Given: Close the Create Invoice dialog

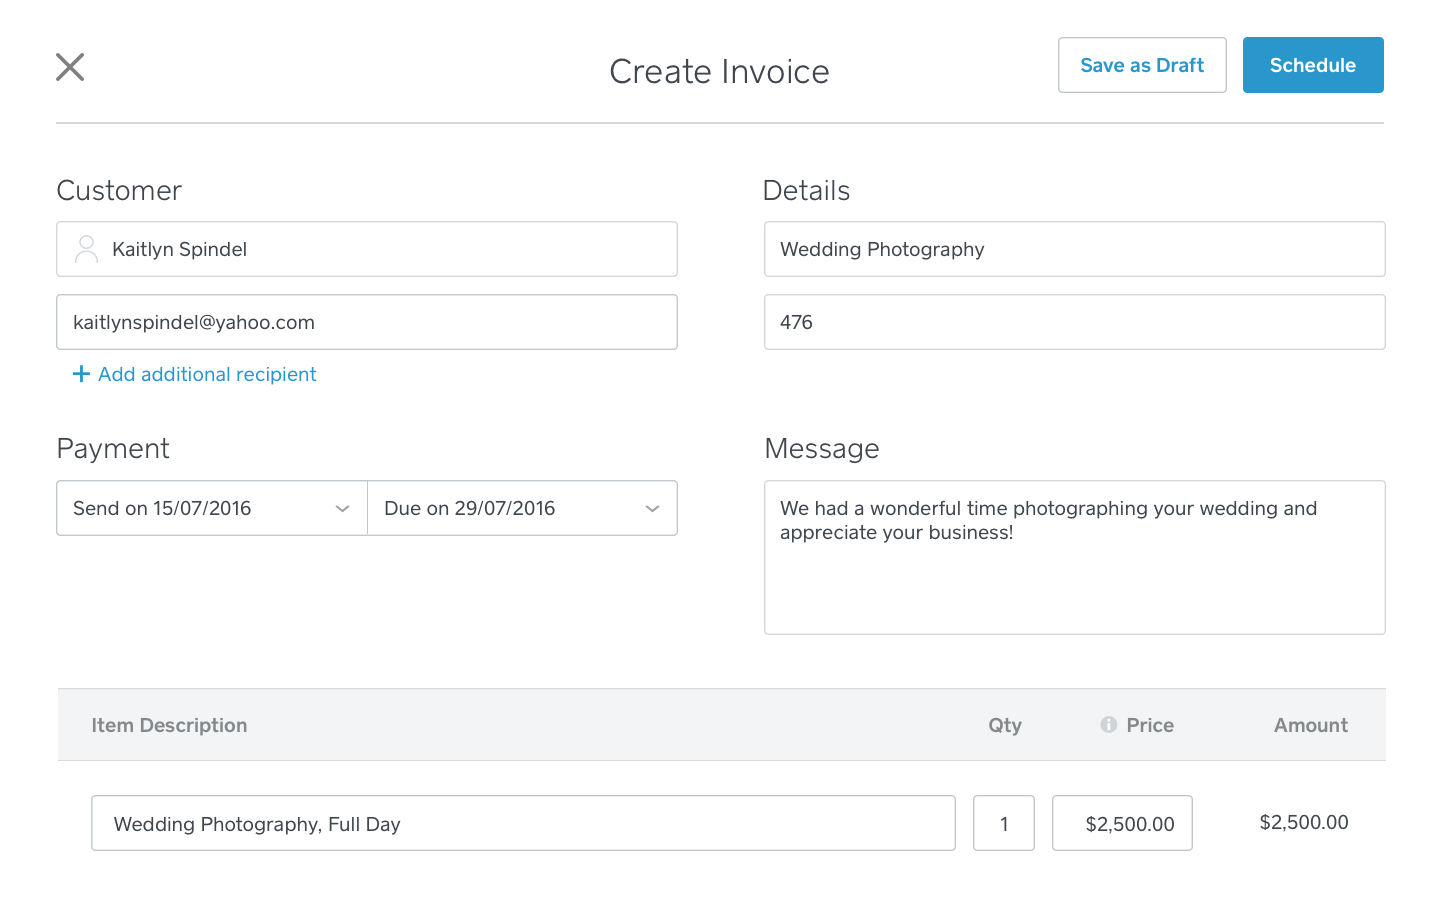Looking at the screenshot, I should coord(70,67).
